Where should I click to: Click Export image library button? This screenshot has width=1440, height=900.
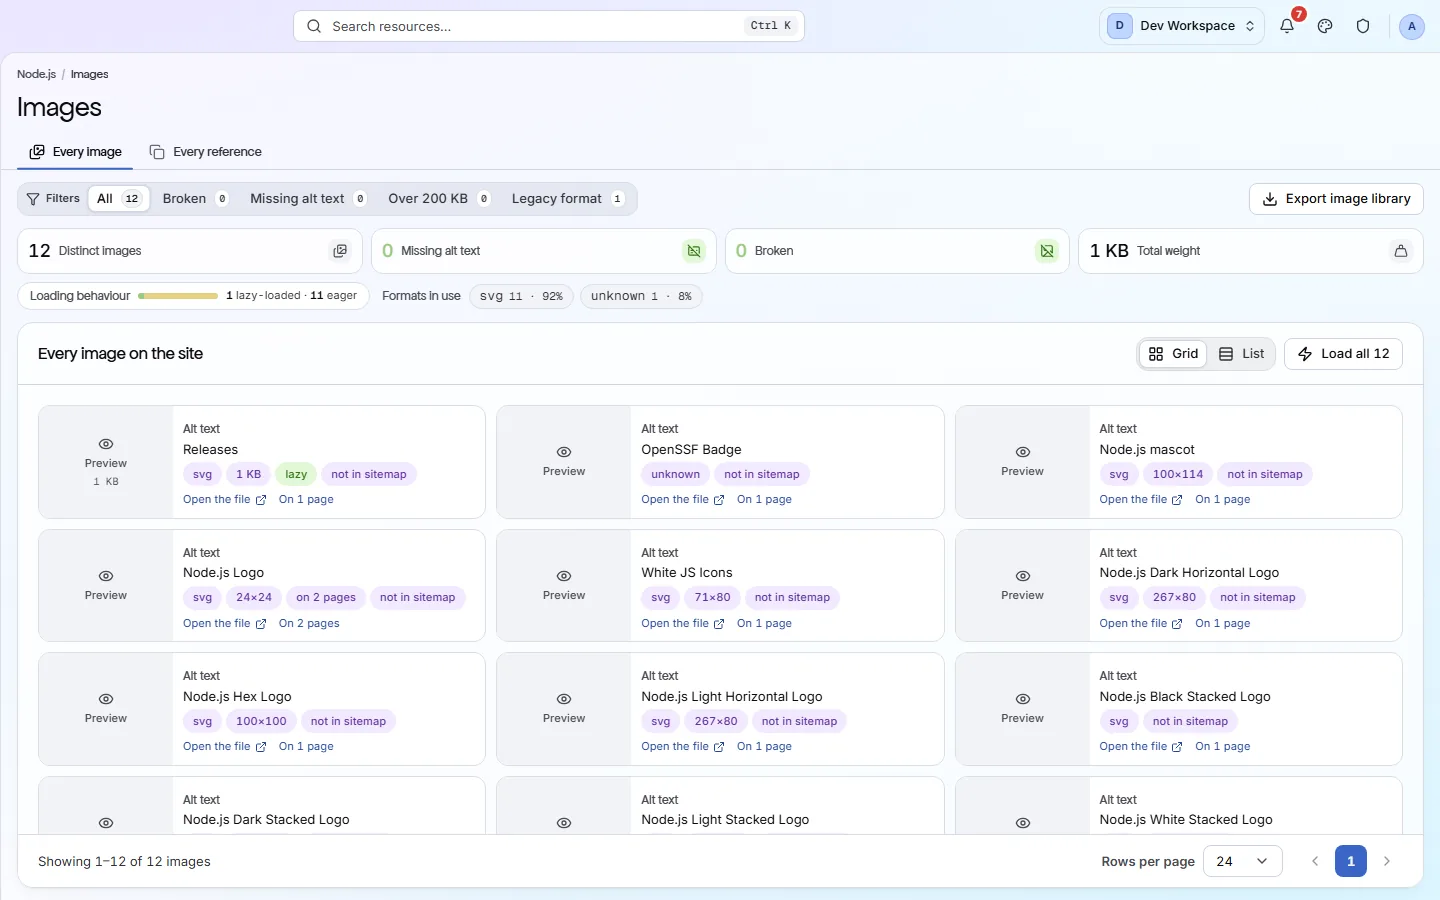[x=1336, y=199]
